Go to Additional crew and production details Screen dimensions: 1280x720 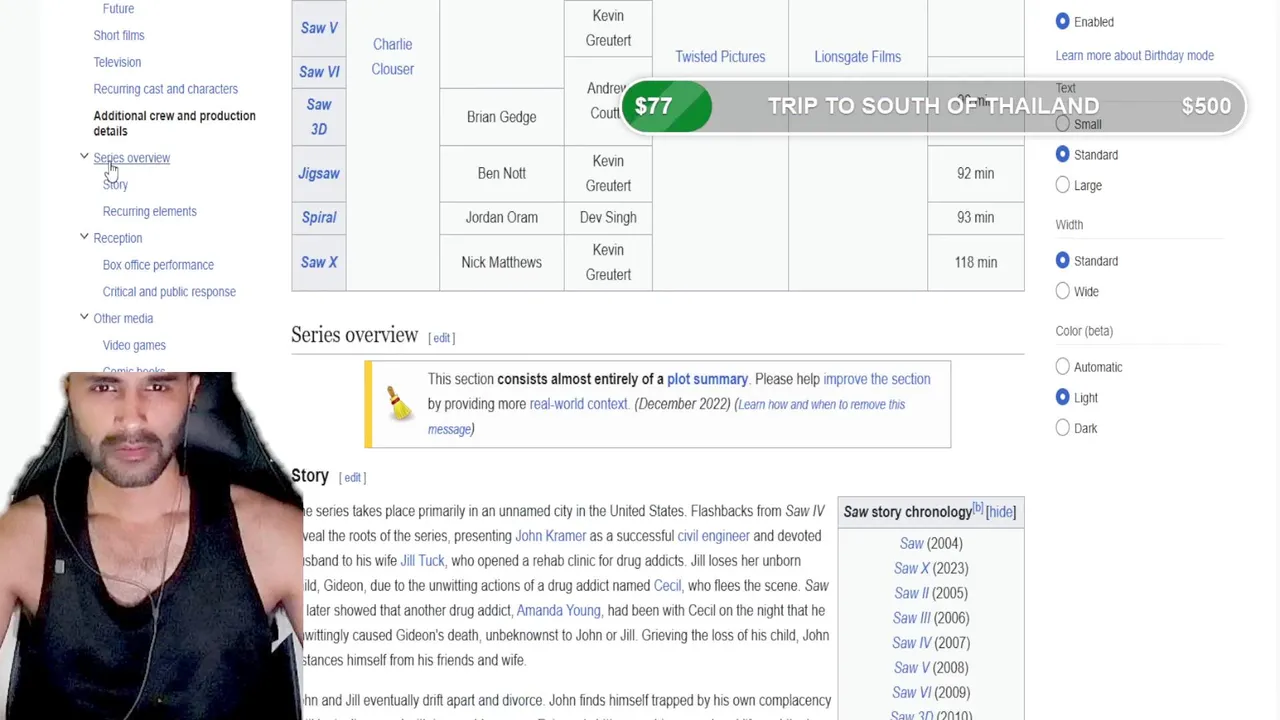point(174,123)
